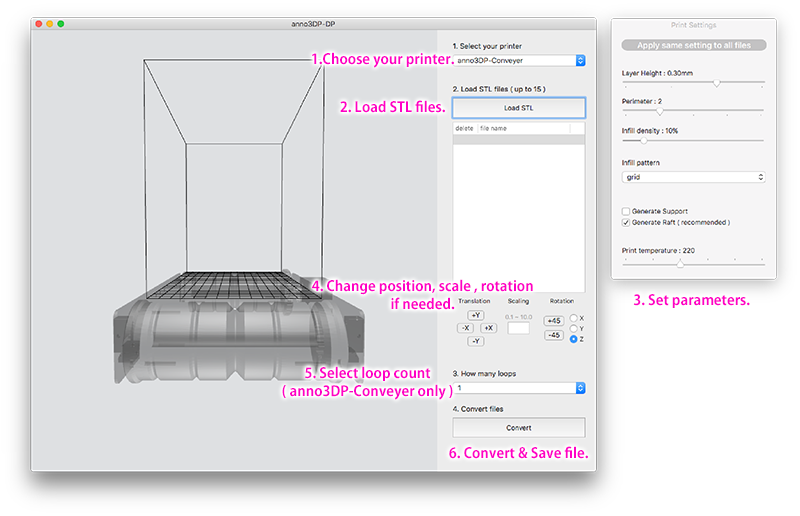Viewport: 800px width, 516px height.
Task: Rotate the model by -45 degrees
Action: [553, 335]
